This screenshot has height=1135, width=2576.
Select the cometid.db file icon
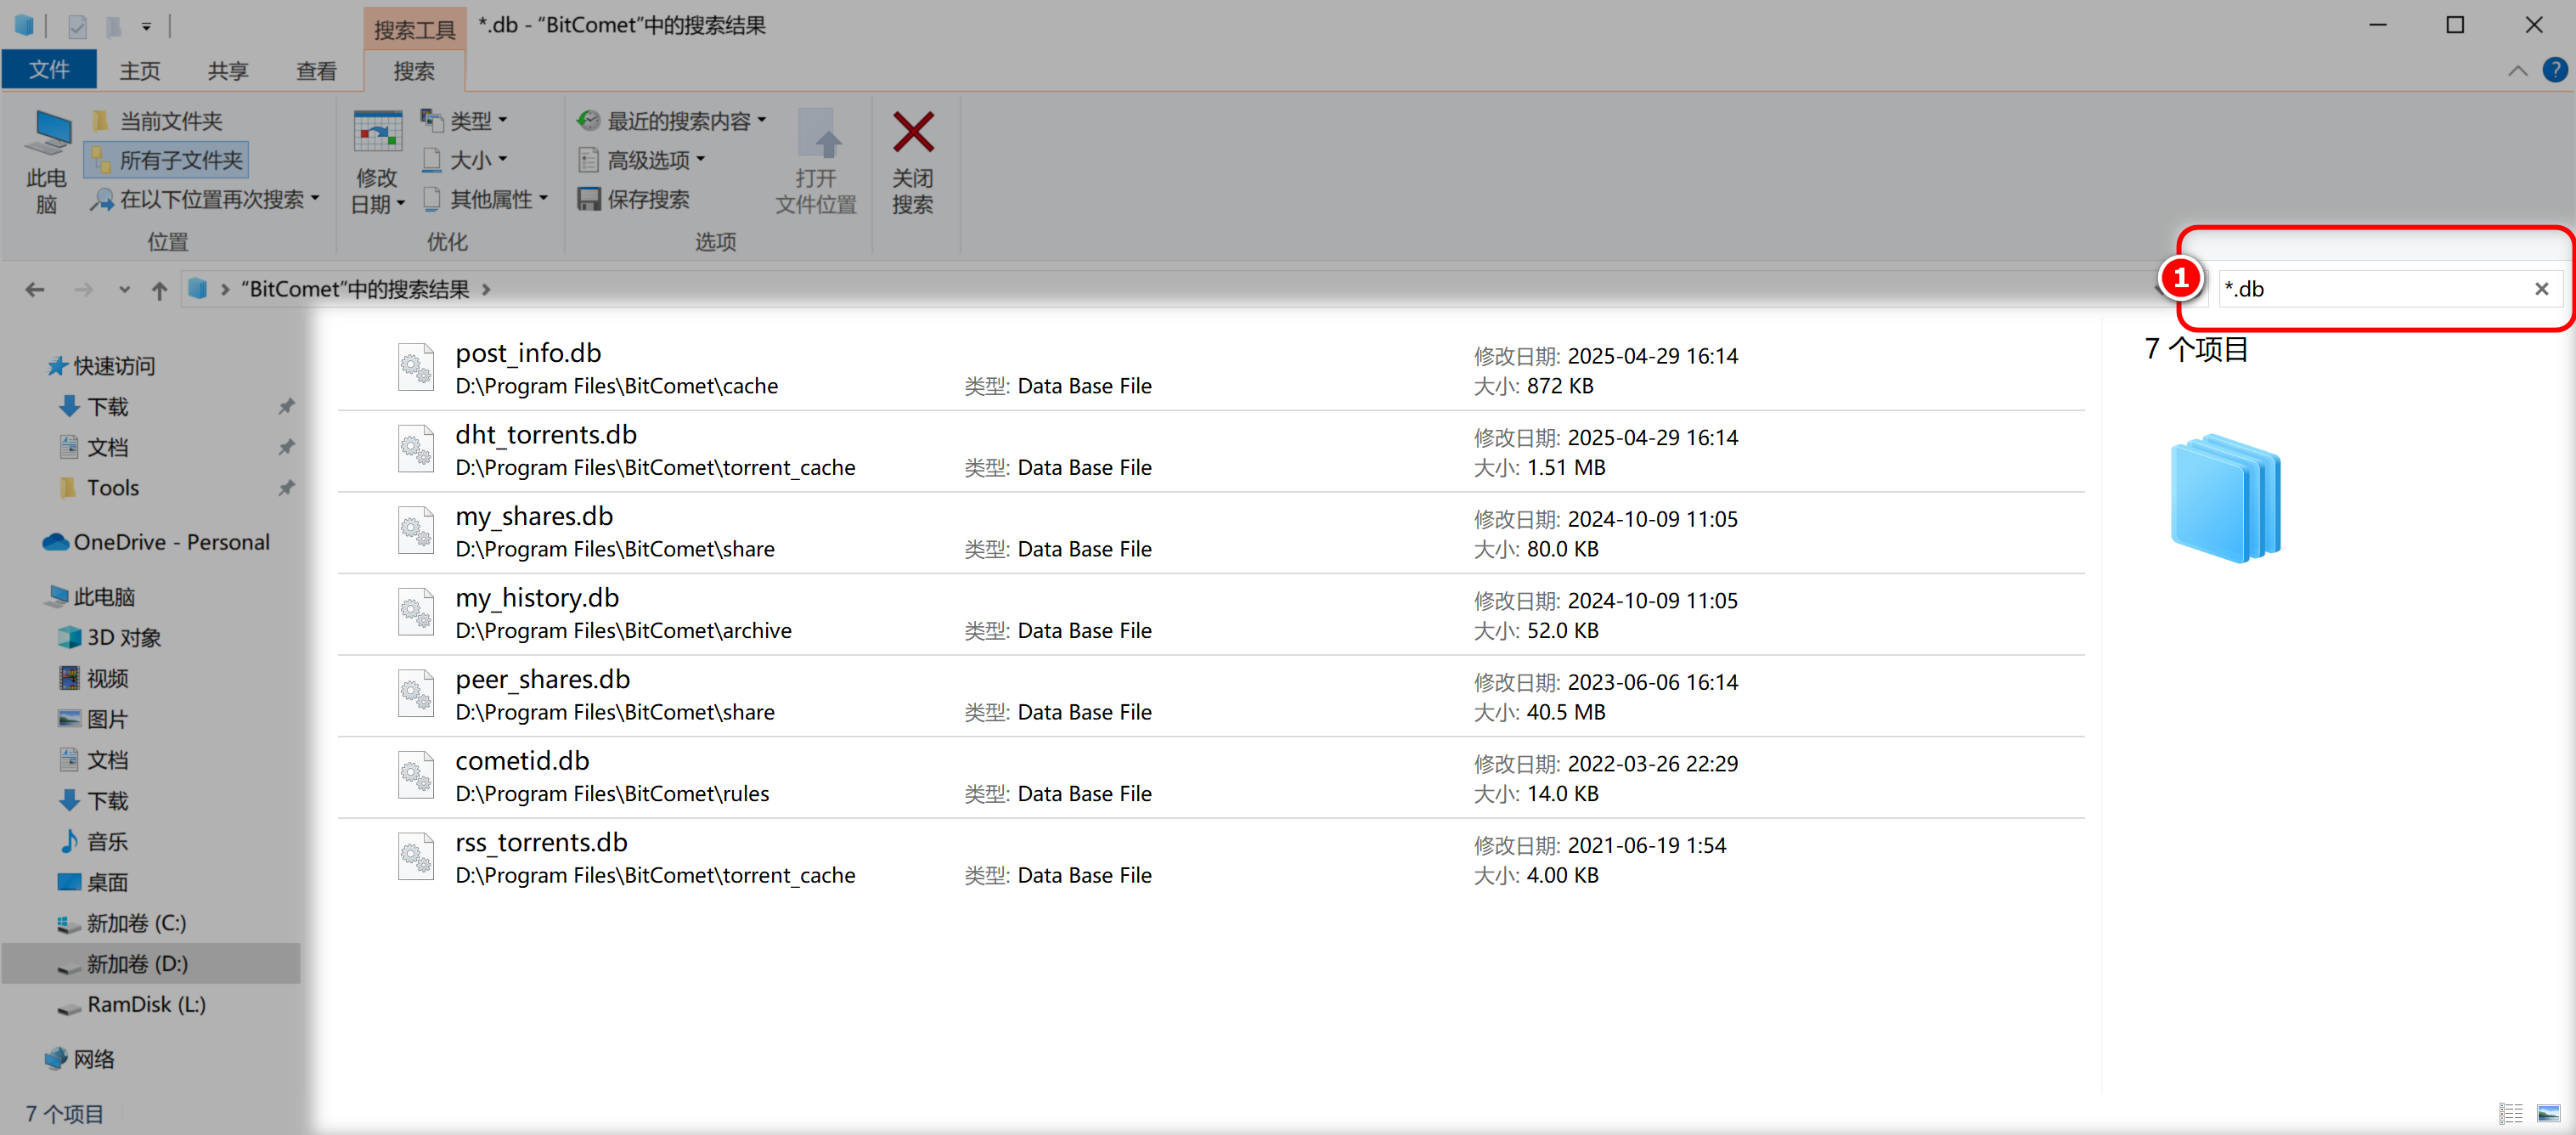point(416,776)
